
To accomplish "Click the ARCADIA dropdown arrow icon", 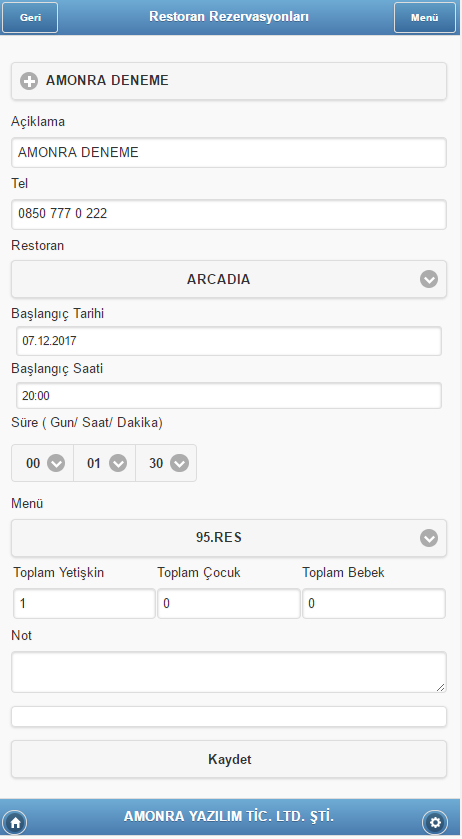I will coord(429,279).
